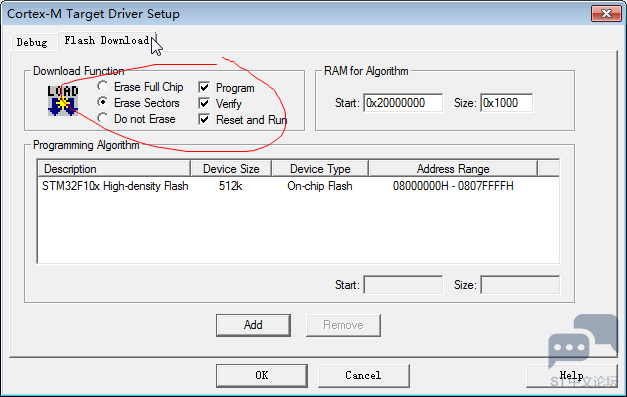The image size is (627, 397).
Task: Open Help for this dialog
Action: [572, 375]
